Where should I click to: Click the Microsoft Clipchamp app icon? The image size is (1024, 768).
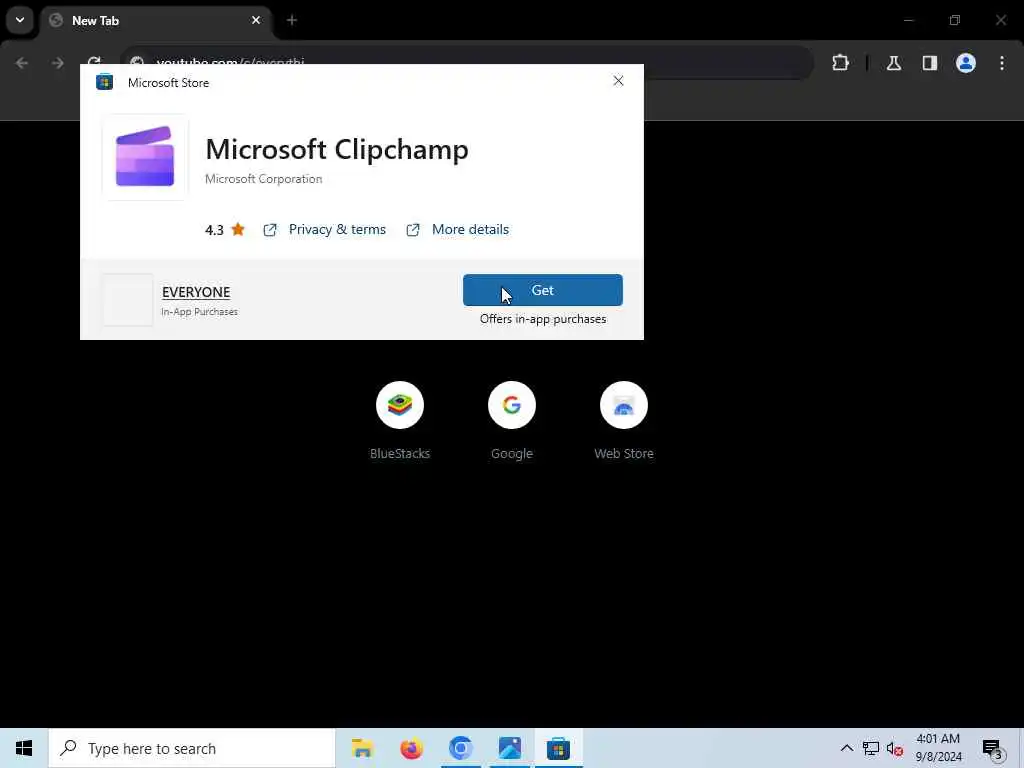coord(145,157)
